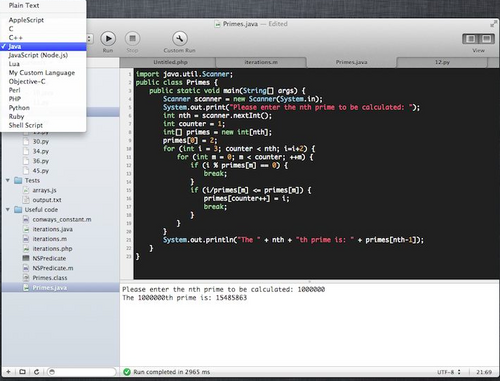500x381 pixels.
Task: Enter fullscreen via title bar arrows icon
Action: (x=493, y=24)
